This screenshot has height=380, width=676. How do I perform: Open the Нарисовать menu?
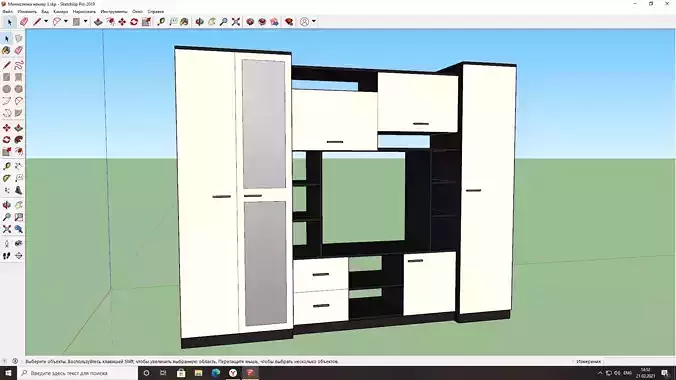point(84,12)
